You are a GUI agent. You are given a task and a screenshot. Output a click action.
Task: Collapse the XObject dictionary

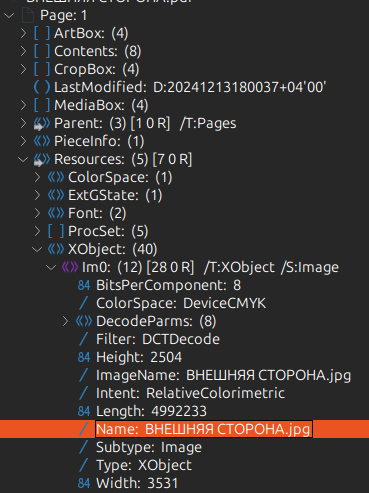(x=37, y=249)
